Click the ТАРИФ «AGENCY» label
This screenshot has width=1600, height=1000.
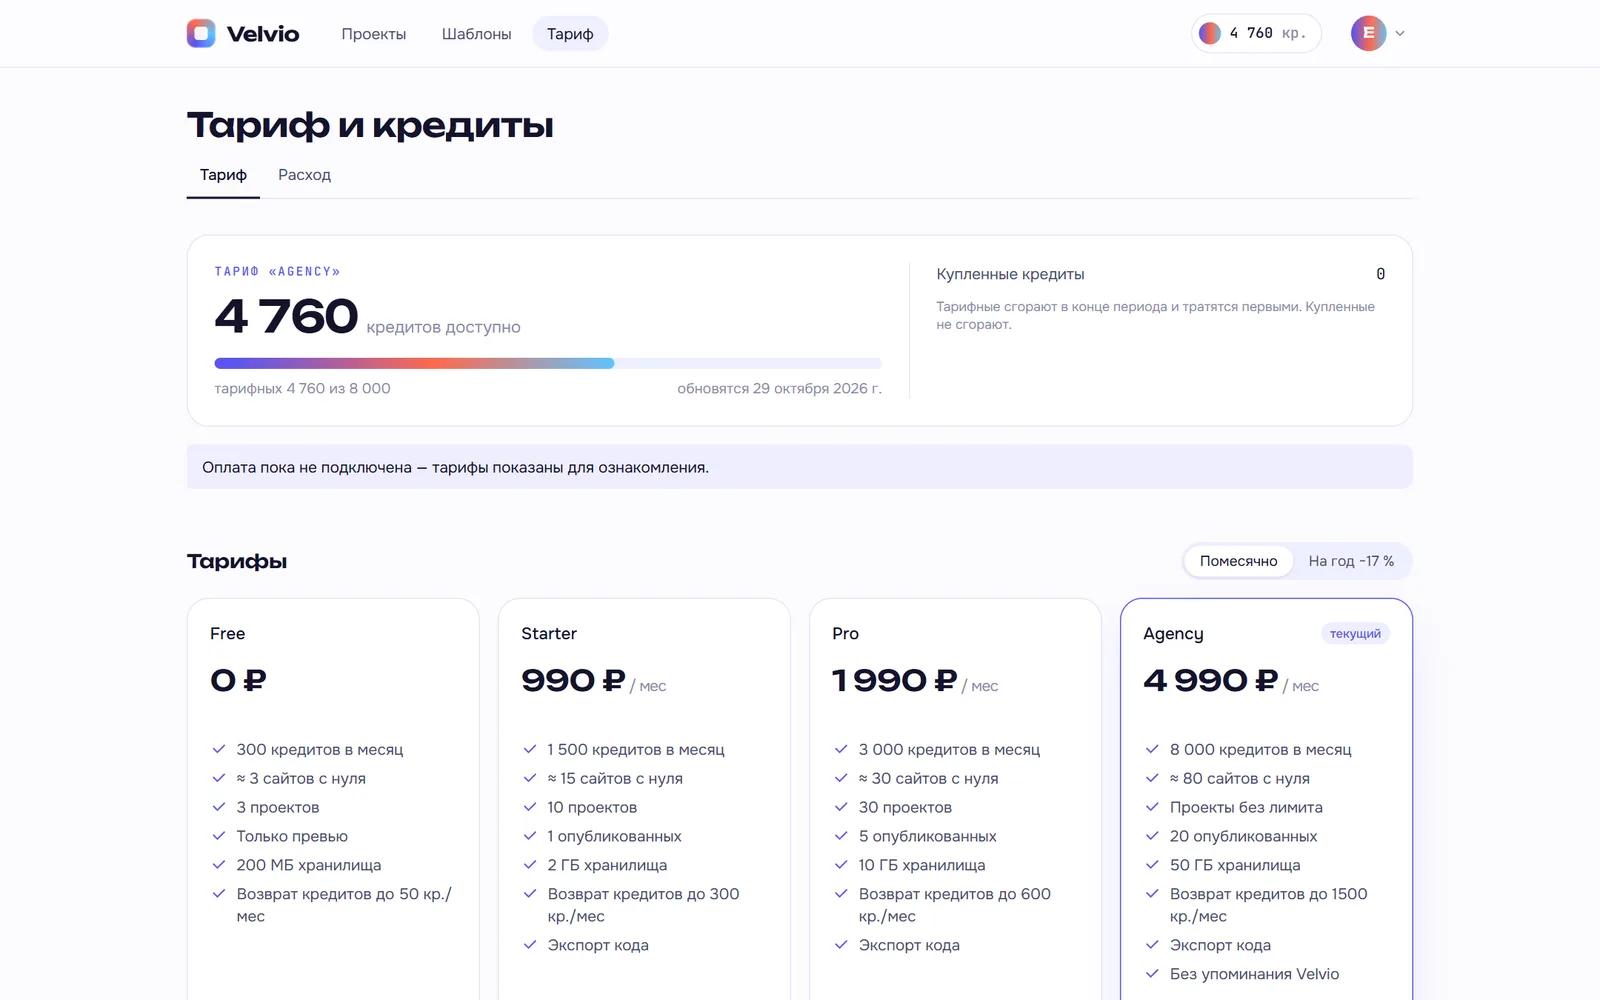click(277, 272)
